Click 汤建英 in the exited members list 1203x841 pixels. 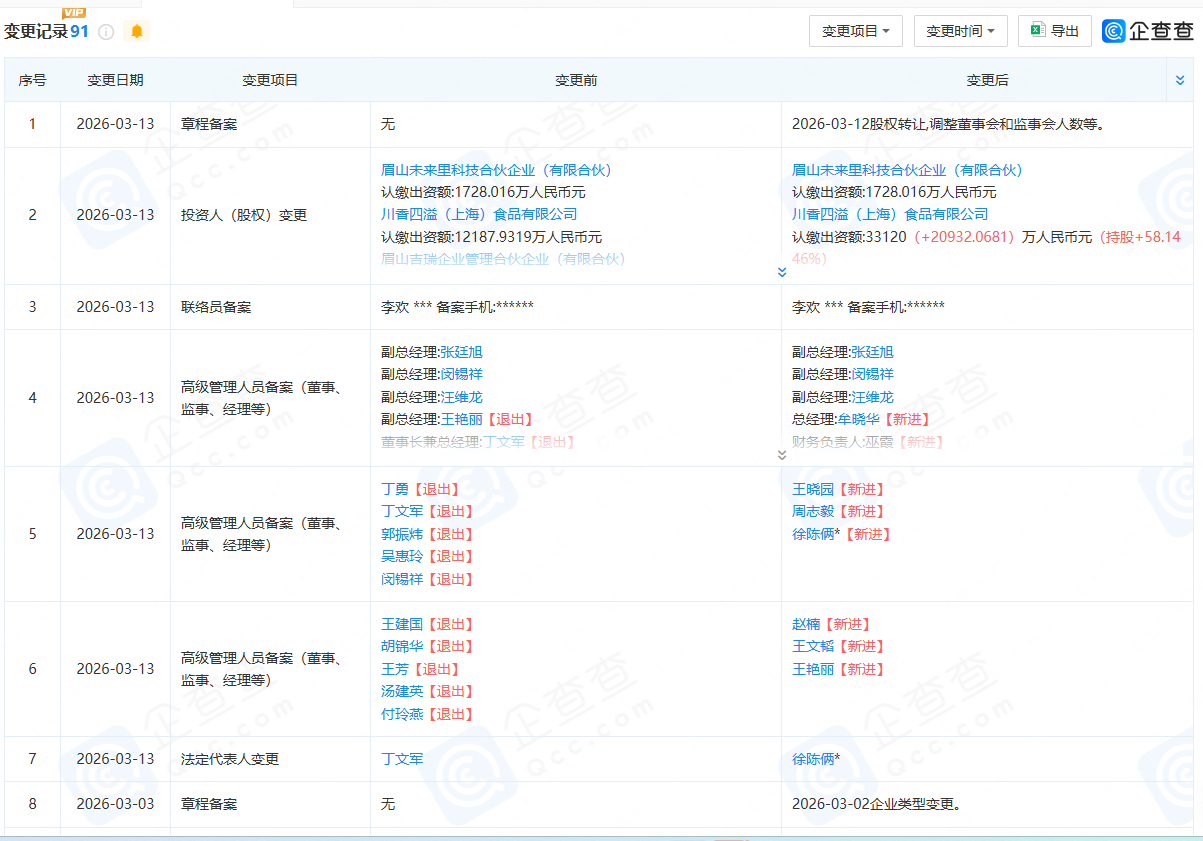[x=402, y=691]
